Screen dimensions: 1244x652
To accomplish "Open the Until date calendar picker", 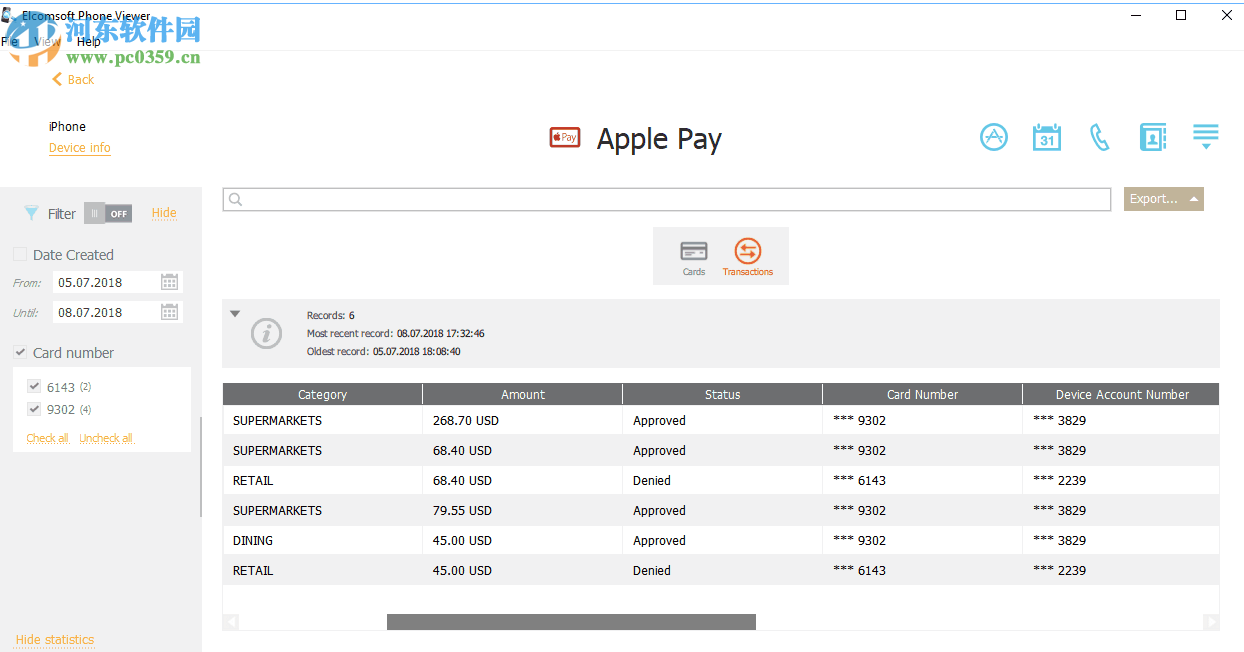I will tap(170, 312).
